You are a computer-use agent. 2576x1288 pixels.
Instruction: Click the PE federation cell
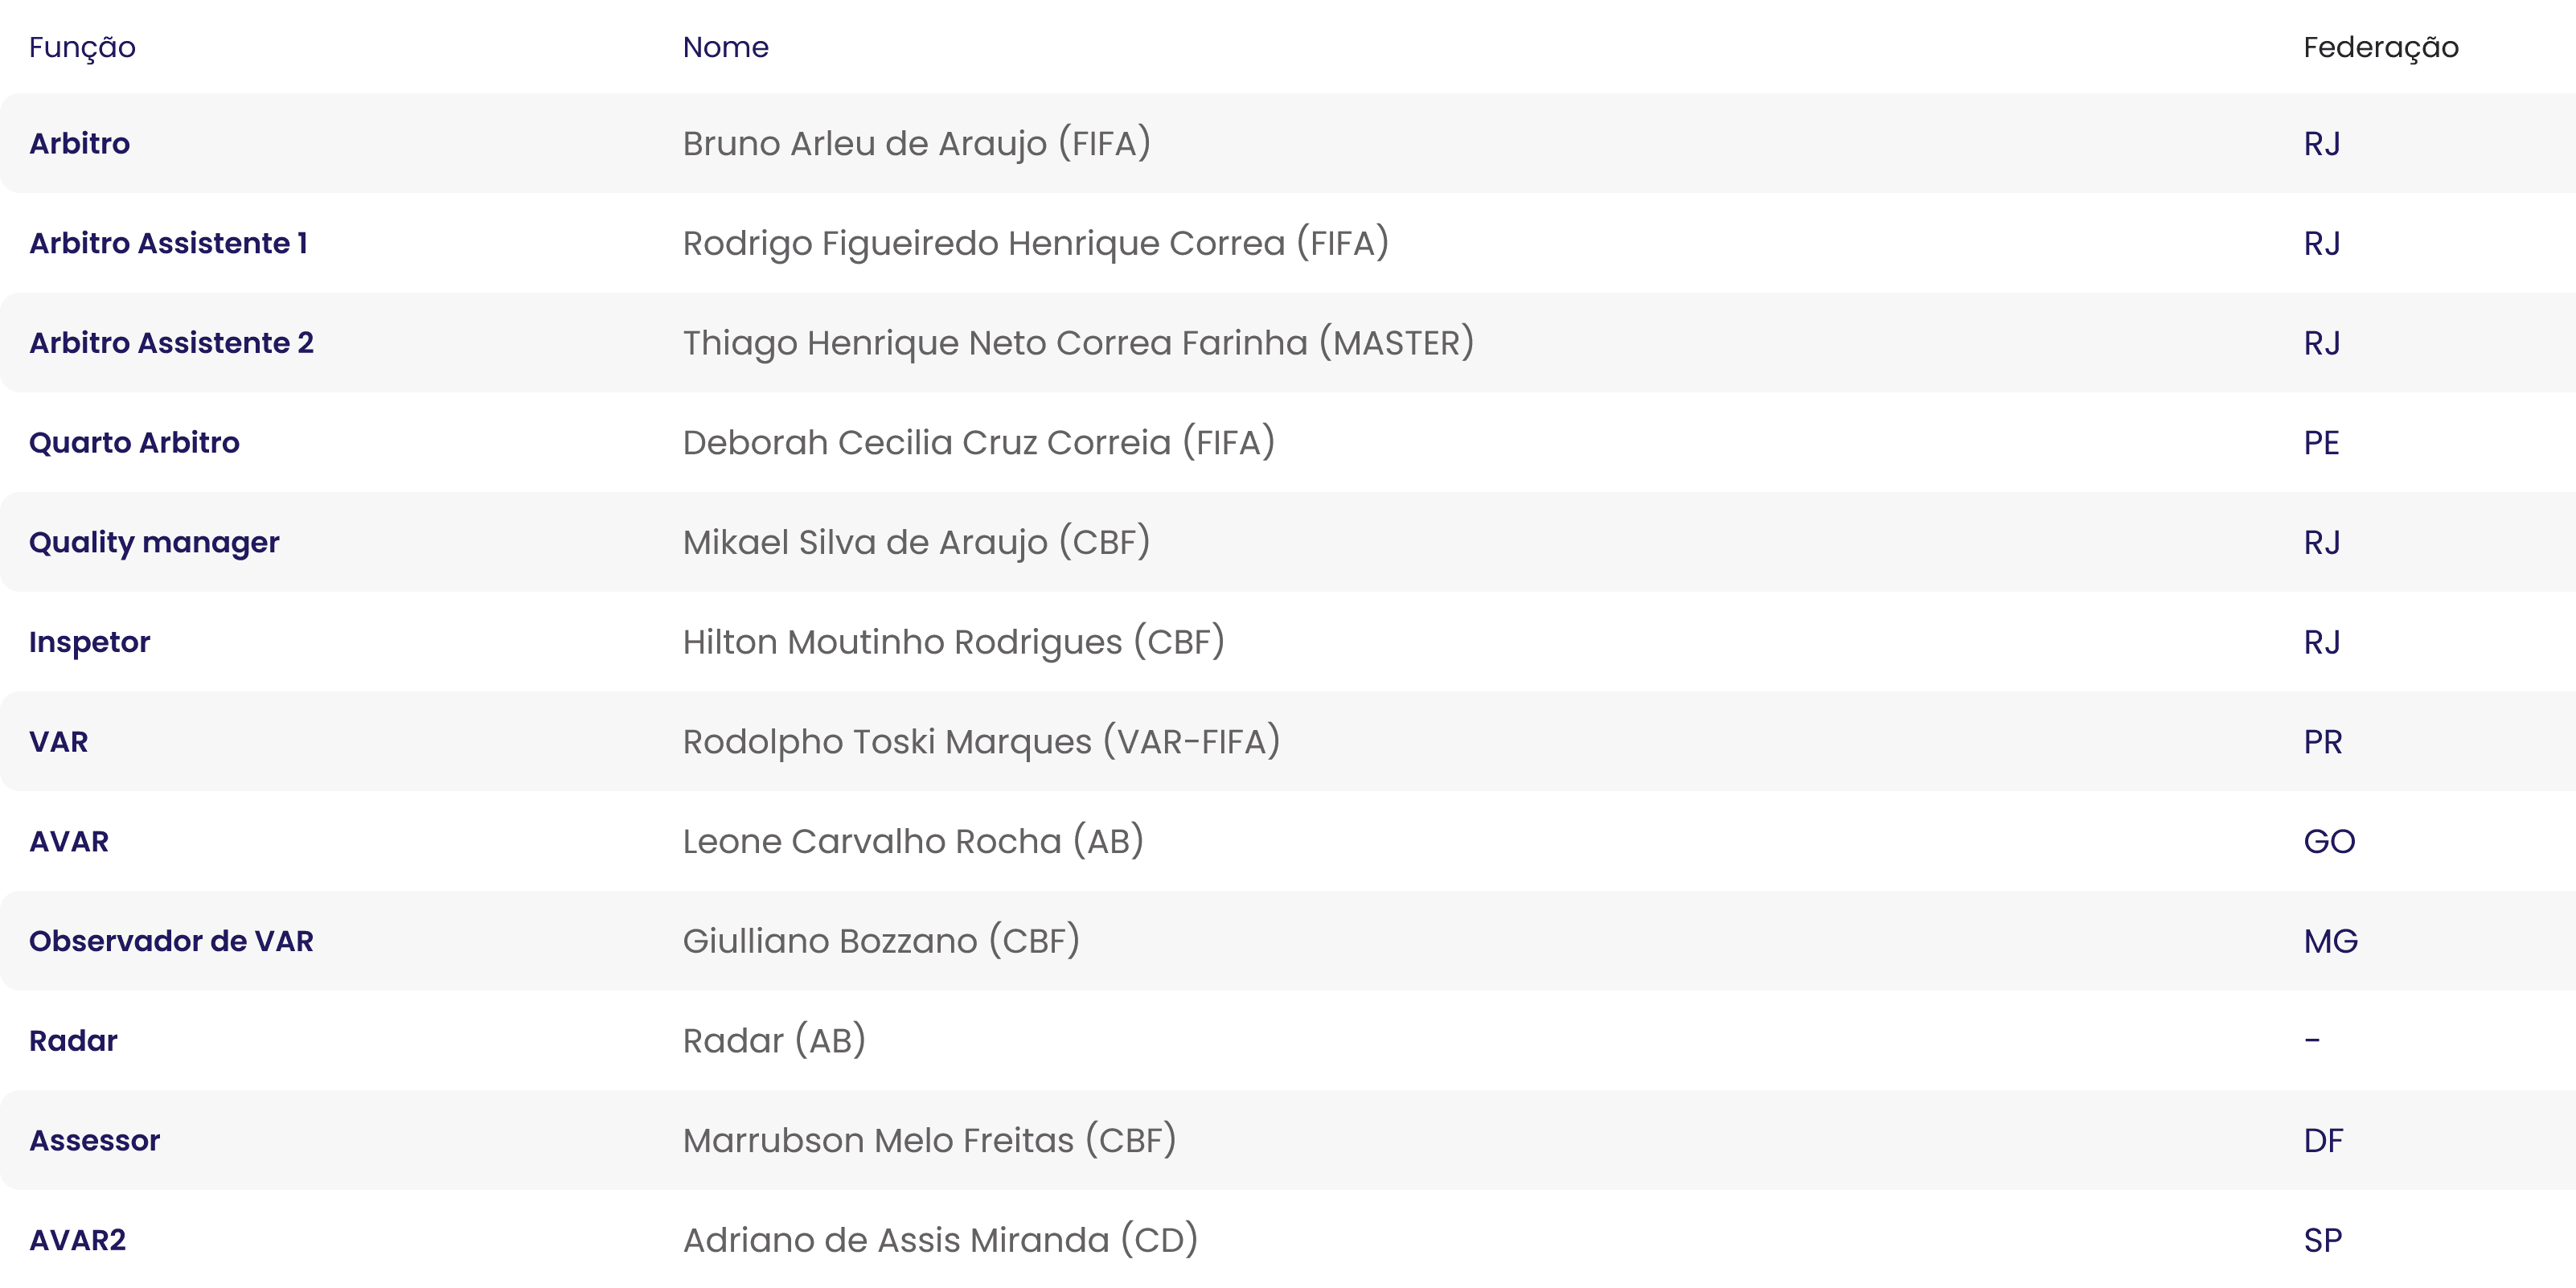[2321, 442]
